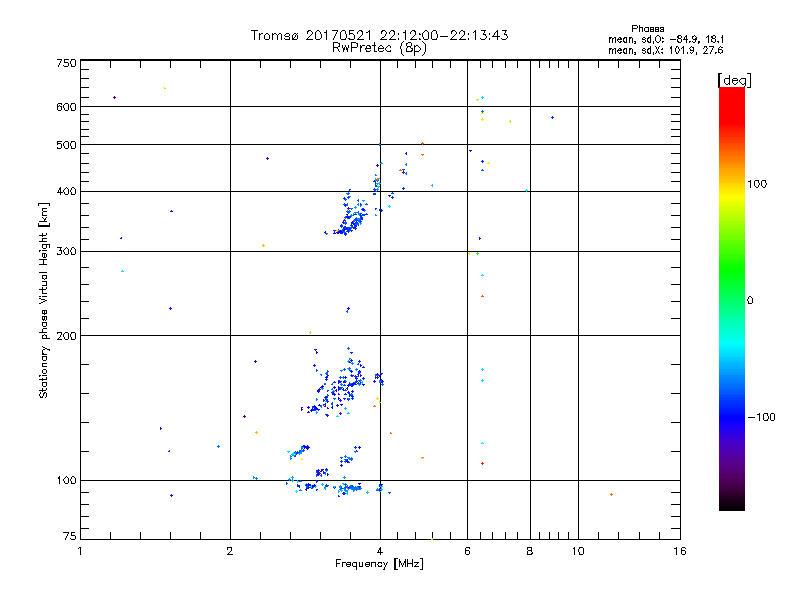Click the frequency axis label "10"
This screenshot has width=800, height=600.
tap(578, 551)
